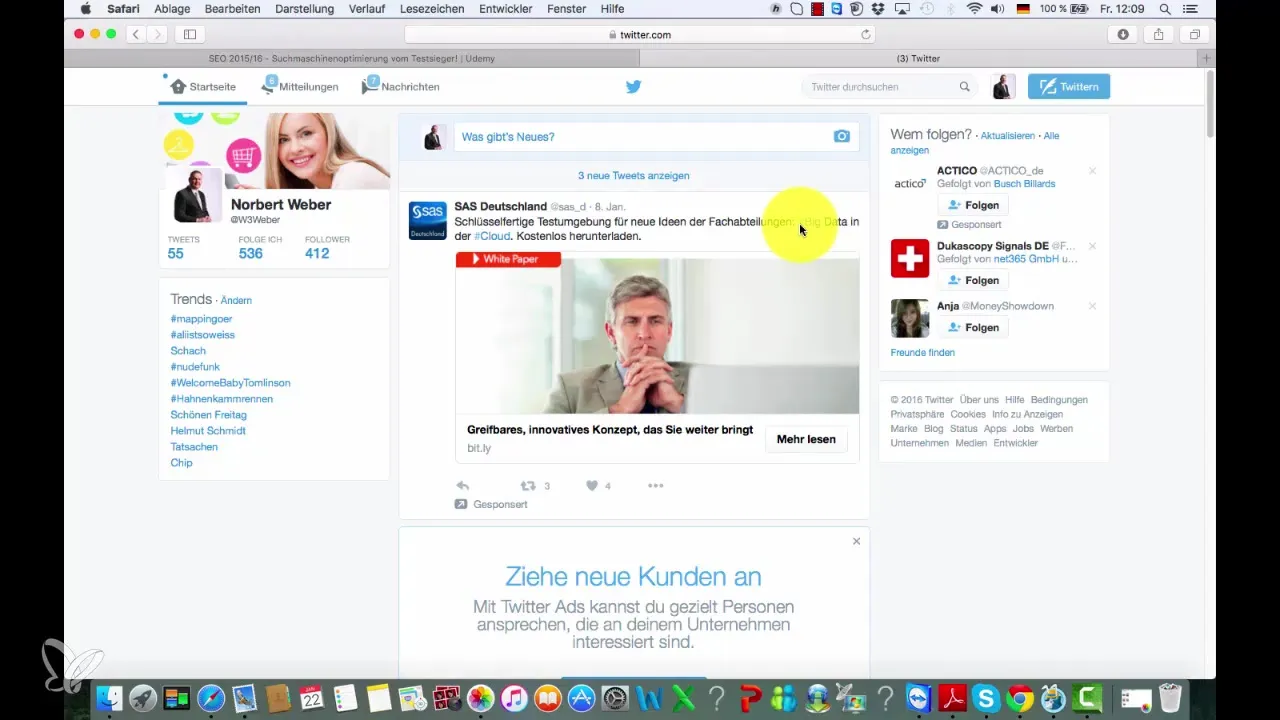Viewport: 1280px width, 720px height.
Task: Open the Darstellung menu
Action: [305, 8]
